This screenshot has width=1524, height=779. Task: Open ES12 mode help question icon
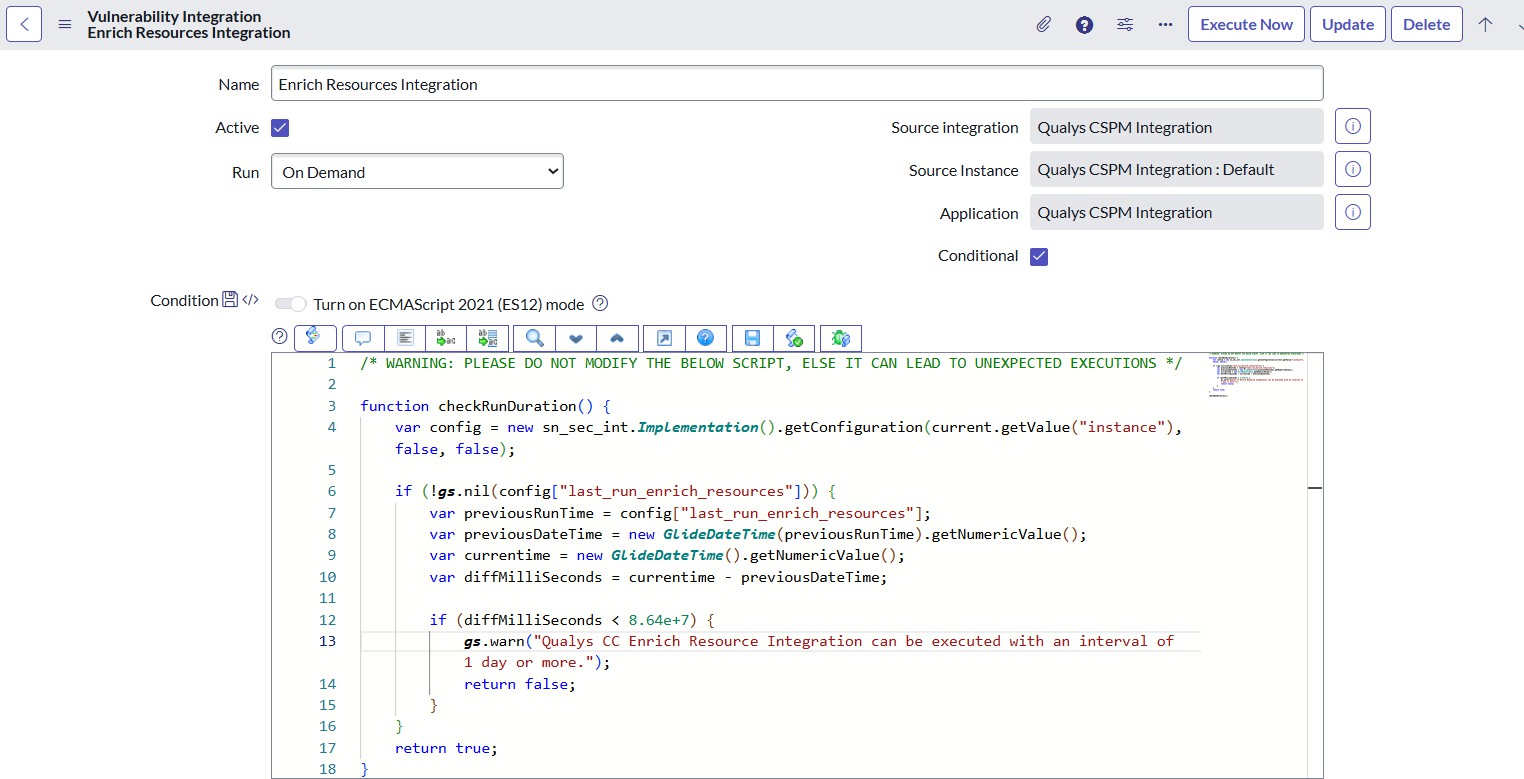click(x=600, y=304)
